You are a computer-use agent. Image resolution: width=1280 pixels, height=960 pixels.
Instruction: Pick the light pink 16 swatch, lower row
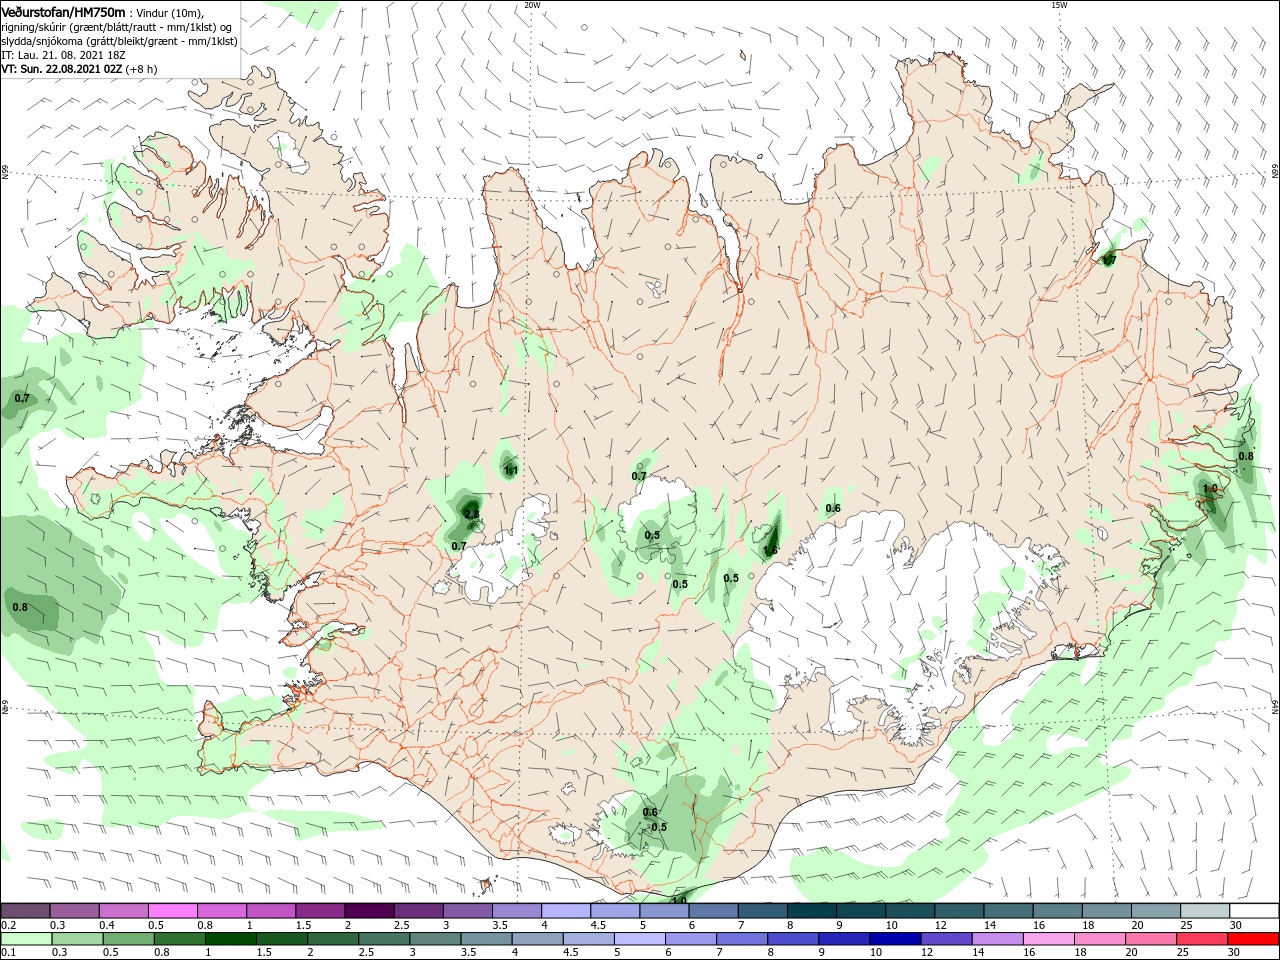click(x=1049, y=939)
